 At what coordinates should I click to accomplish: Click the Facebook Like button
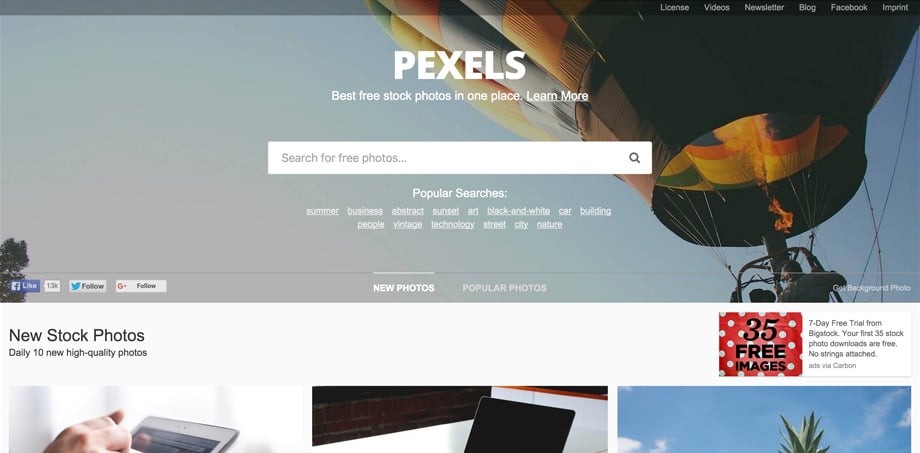click(25, 286)
